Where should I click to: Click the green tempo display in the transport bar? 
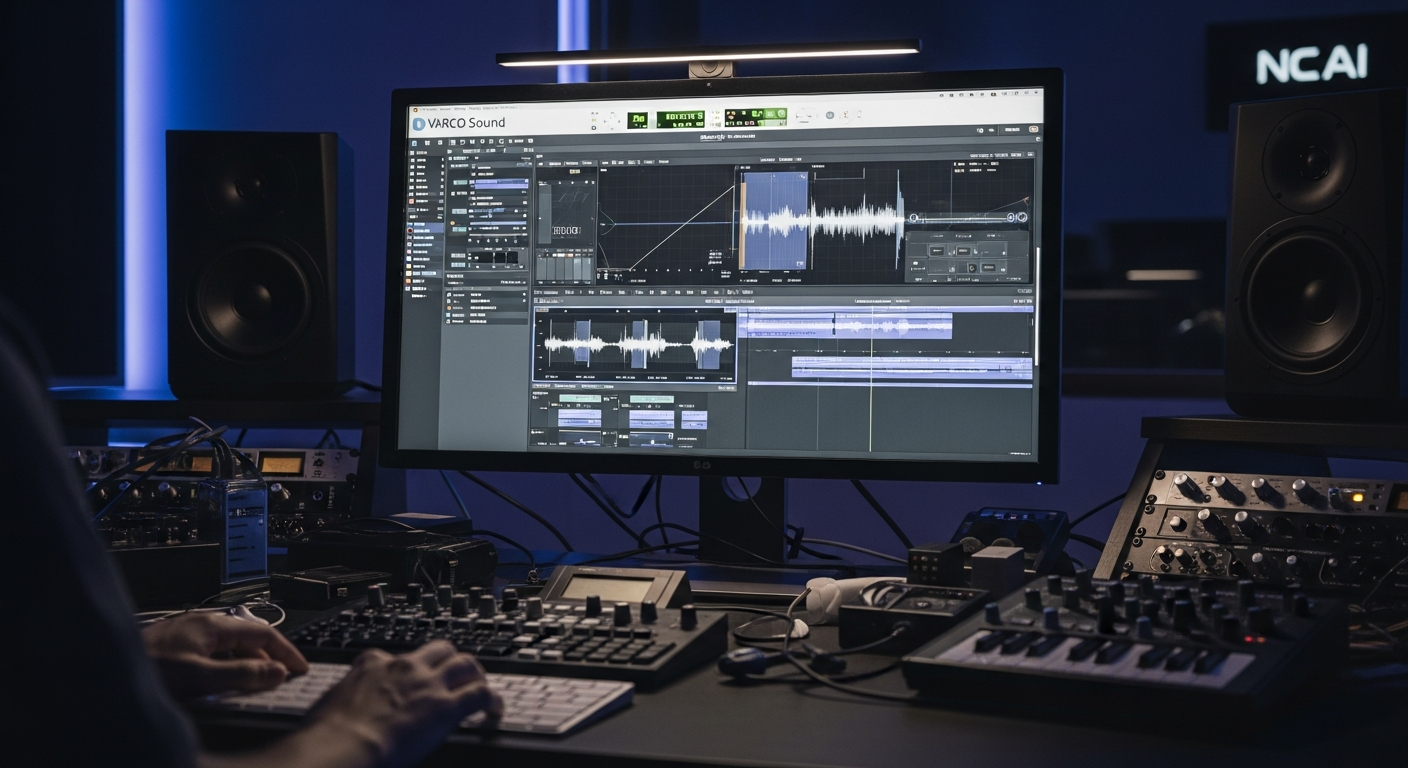[637, 120]
